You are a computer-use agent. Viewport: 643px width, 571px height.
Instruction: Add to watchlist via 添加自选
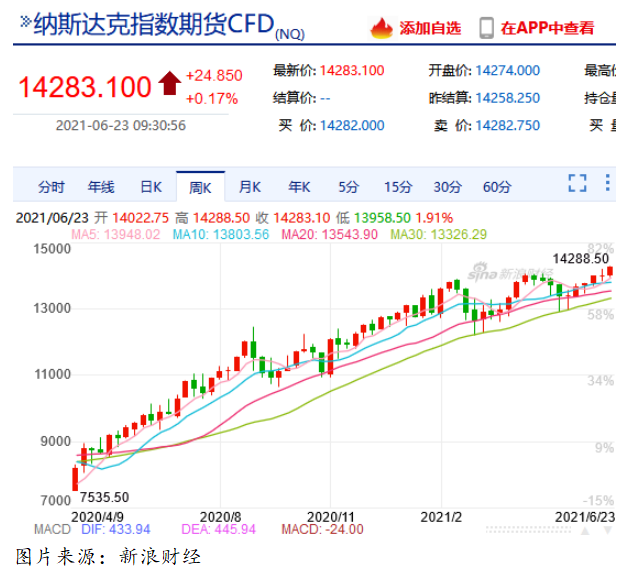[x=430, y=28]
